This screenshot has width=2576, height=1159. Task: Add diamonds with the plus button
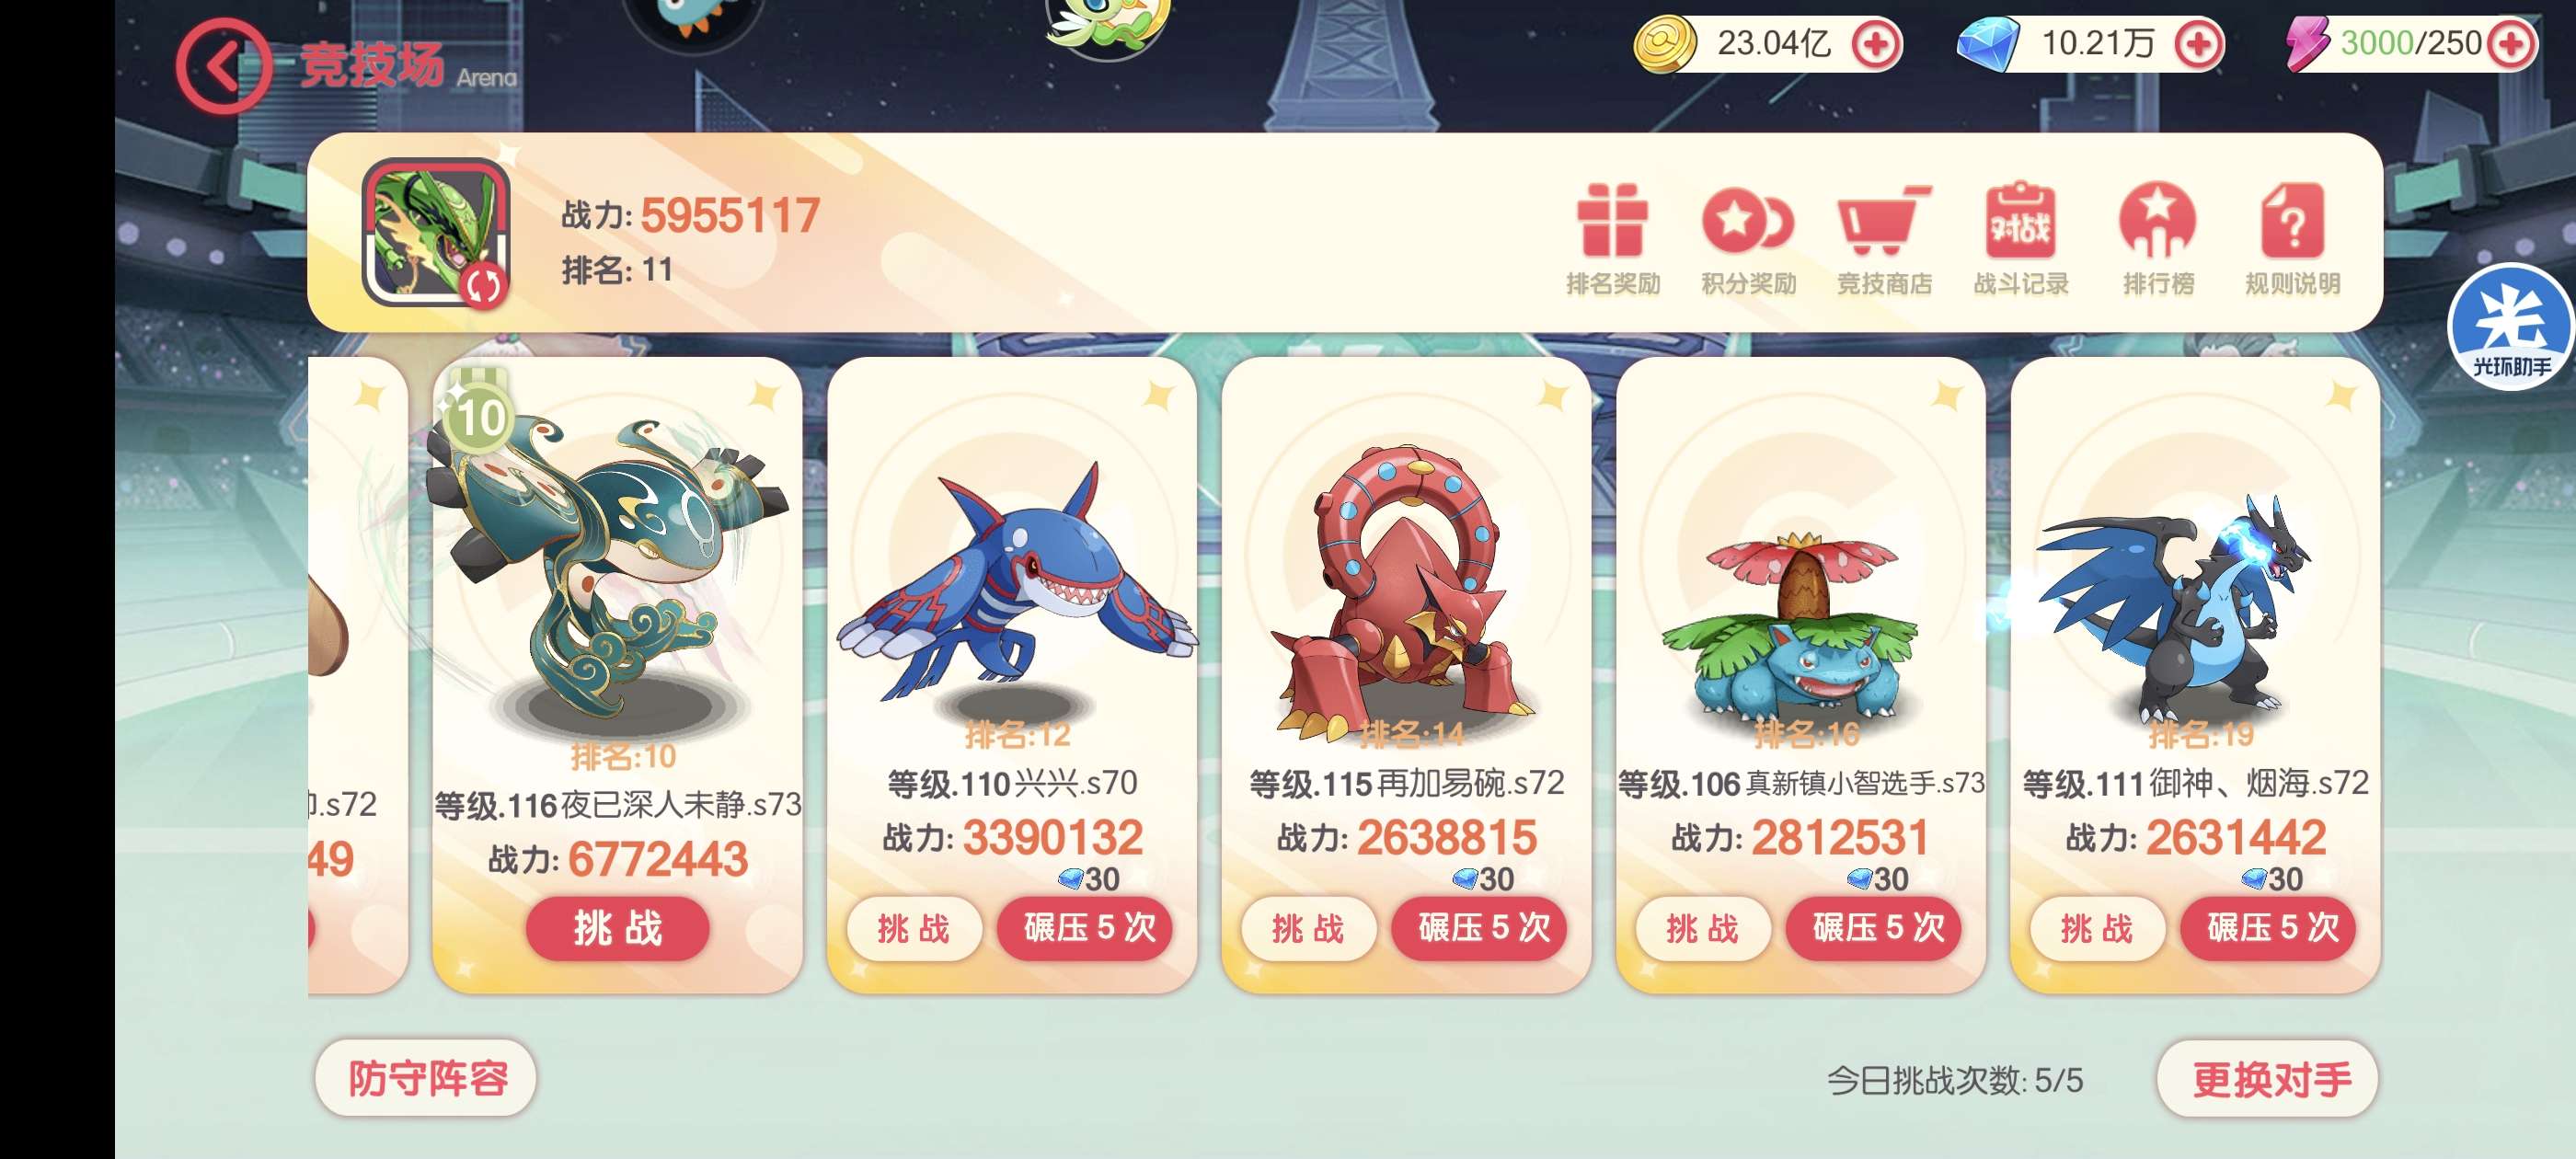(2198, 45)
